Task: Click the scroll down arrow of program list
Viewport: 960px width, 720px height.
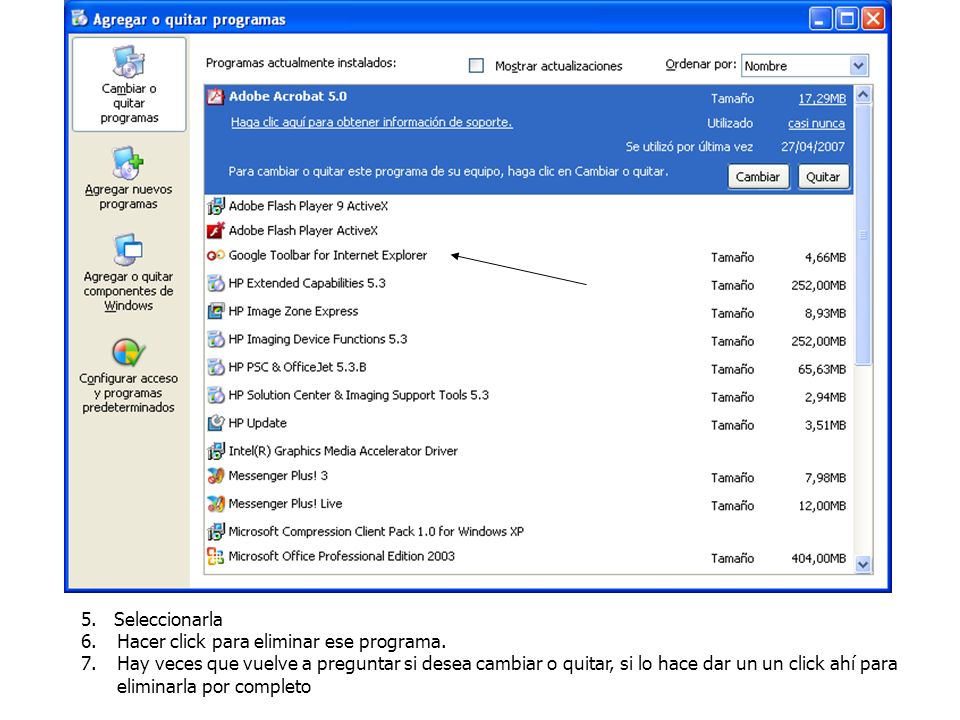Action: (x=863, y=564)
